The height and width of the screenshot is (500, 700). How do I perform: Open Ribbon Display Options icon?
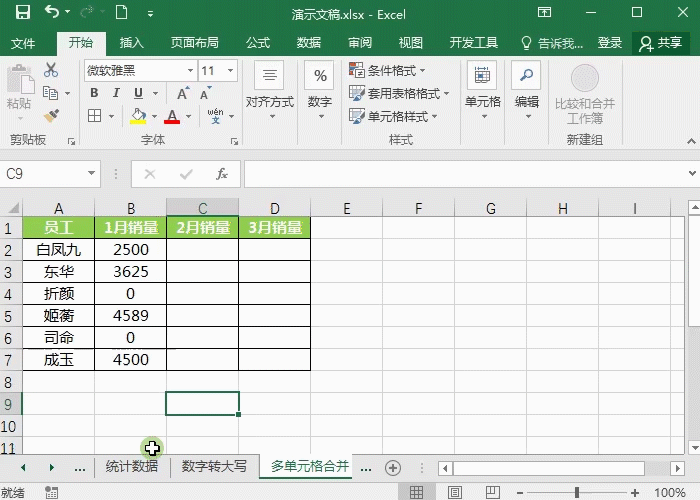tap(544, 12)
